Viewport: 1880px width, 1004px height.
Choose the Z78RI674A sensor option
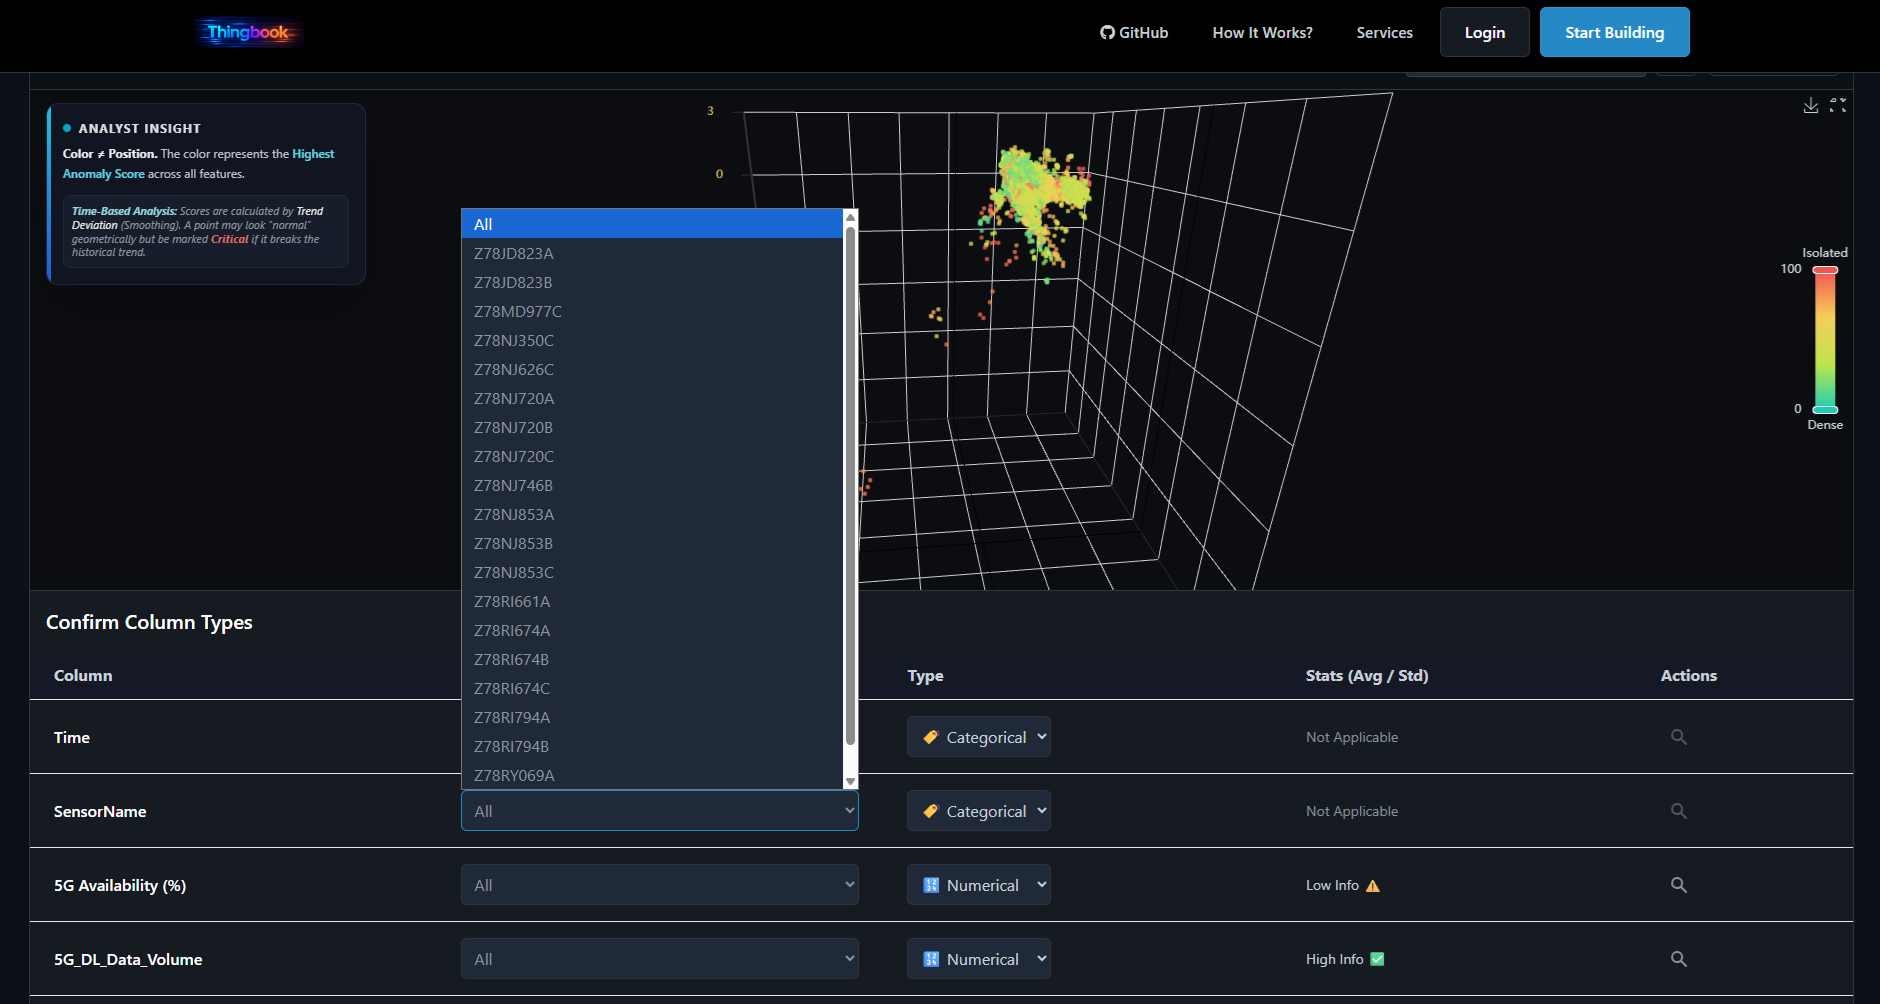[x=512, y=631]
